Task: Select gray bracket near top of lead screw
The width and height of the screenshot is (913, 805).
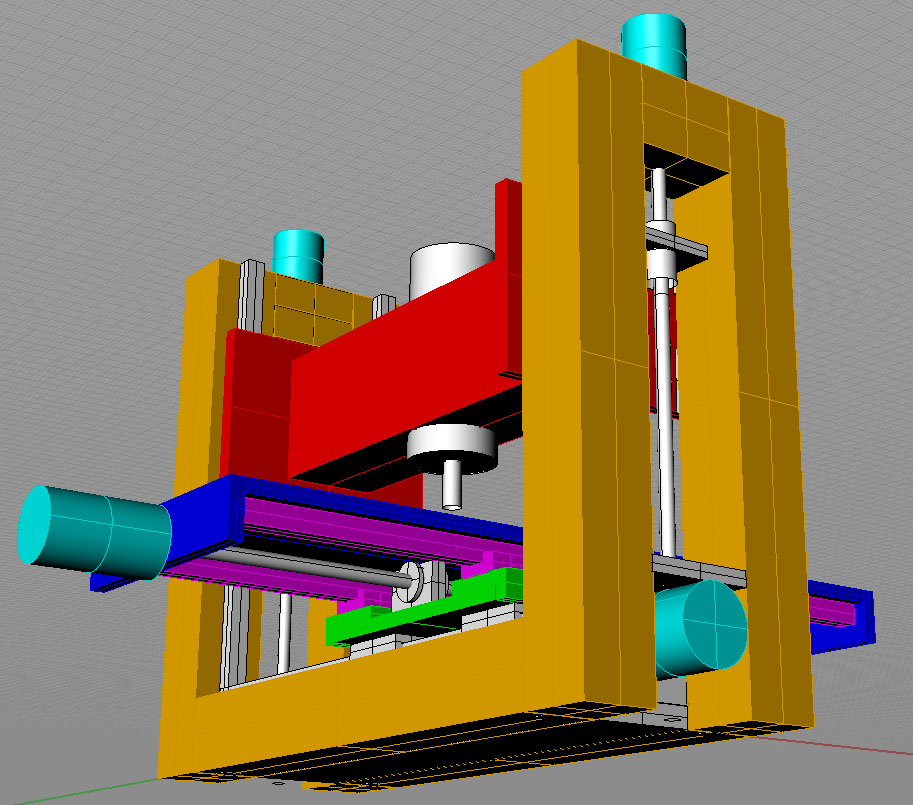Action: 676,241
